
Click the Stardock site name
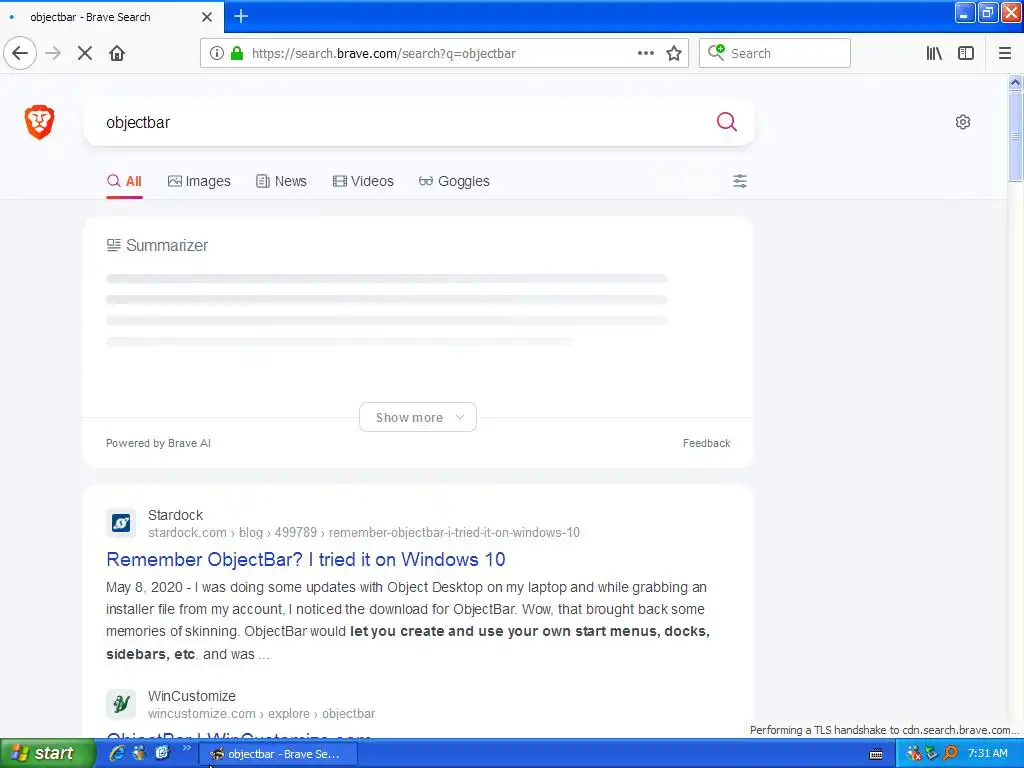[x=175, y=515]
